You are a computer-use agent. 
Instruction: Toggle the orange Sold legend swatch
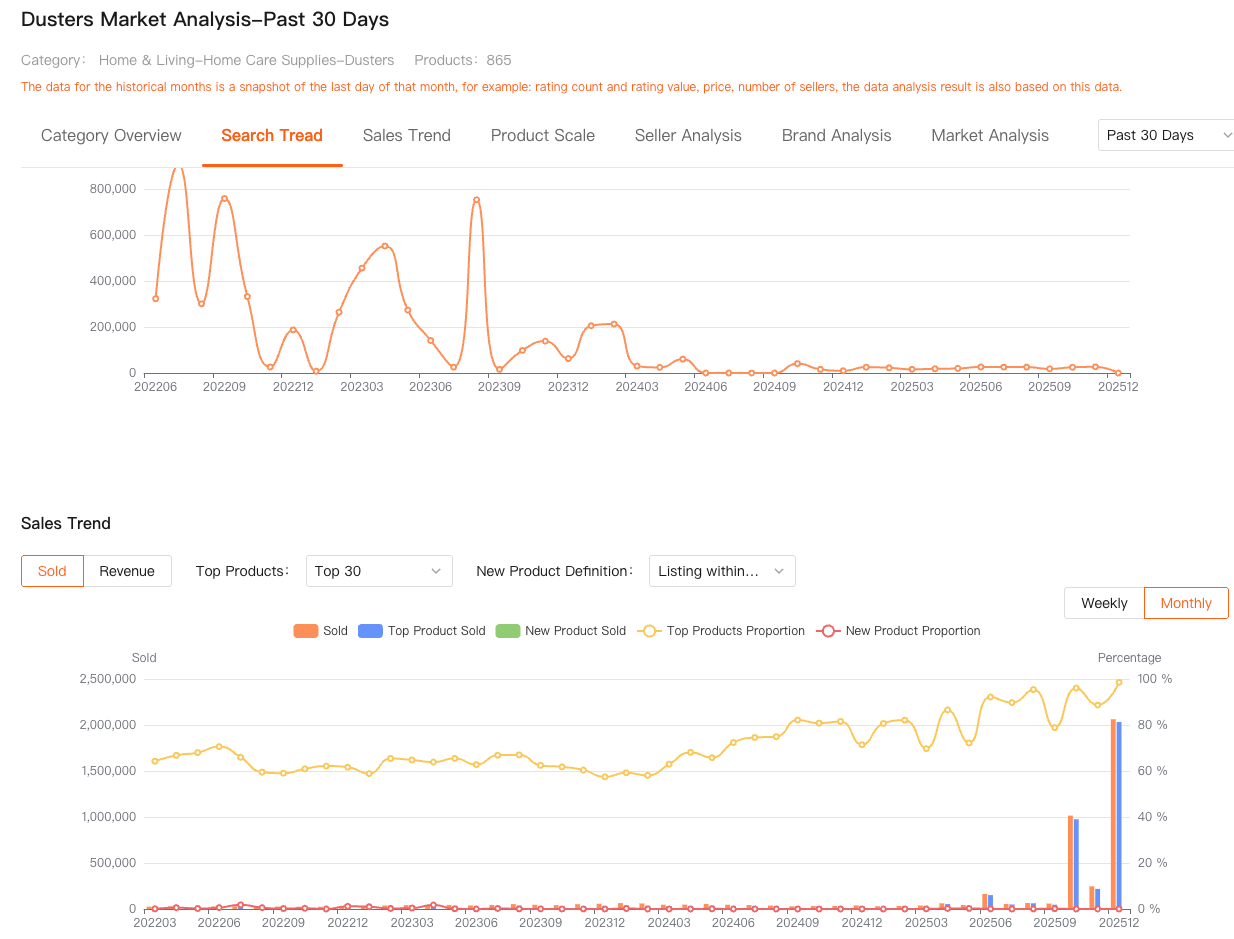[x=305, y=631]
